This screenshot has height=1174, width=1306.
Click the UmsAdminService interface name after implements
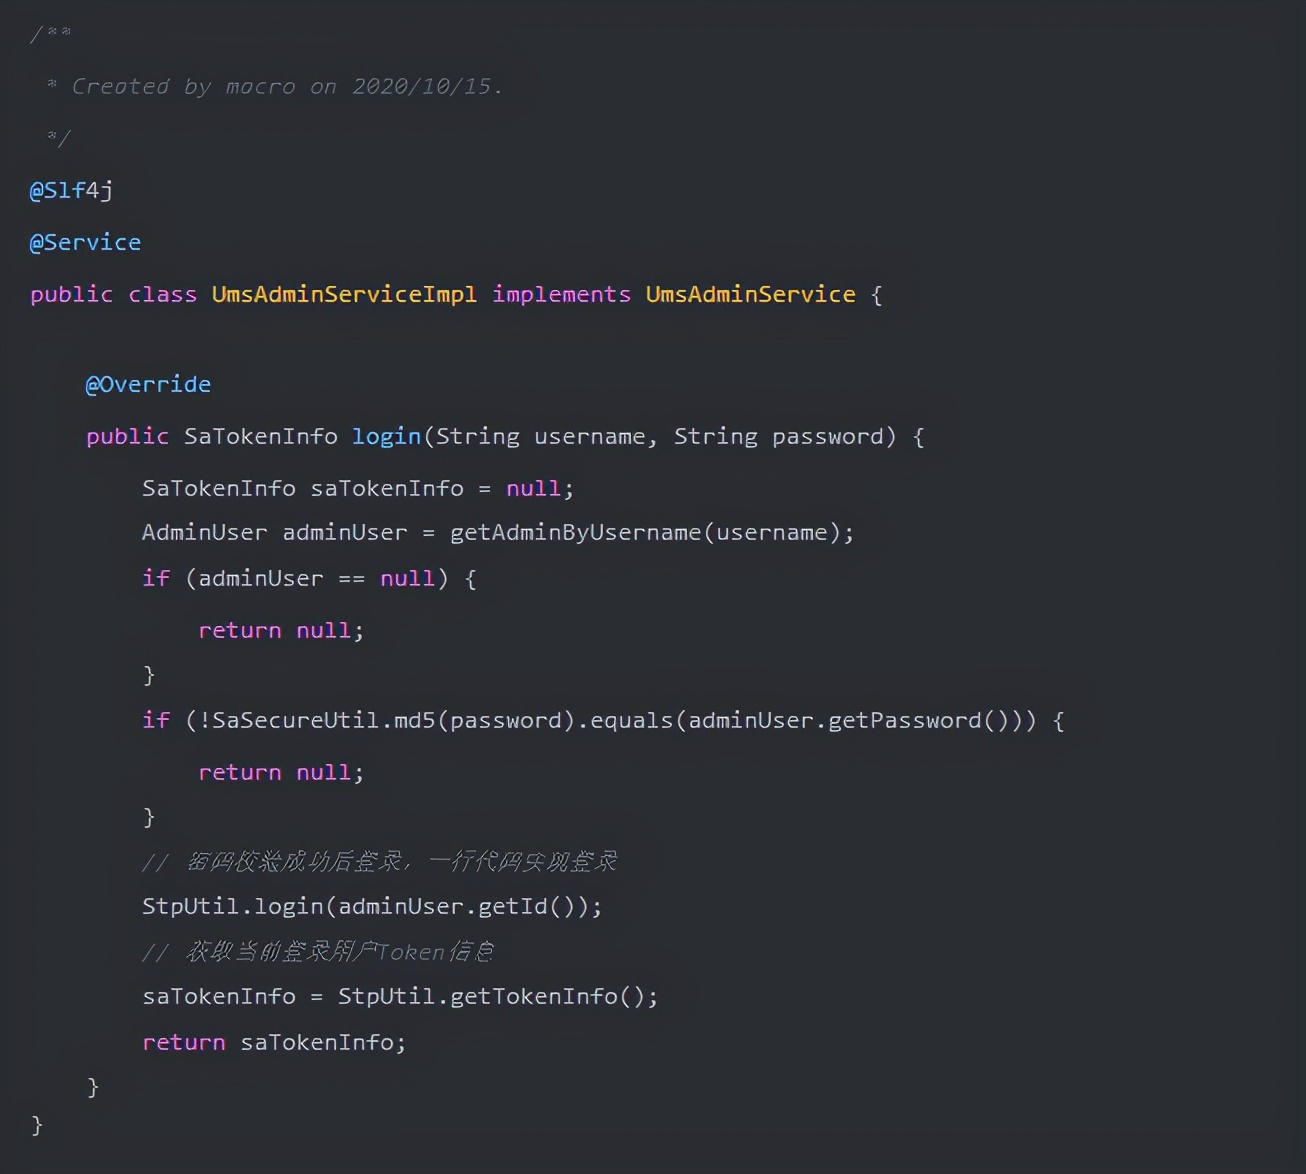(750, 295)
